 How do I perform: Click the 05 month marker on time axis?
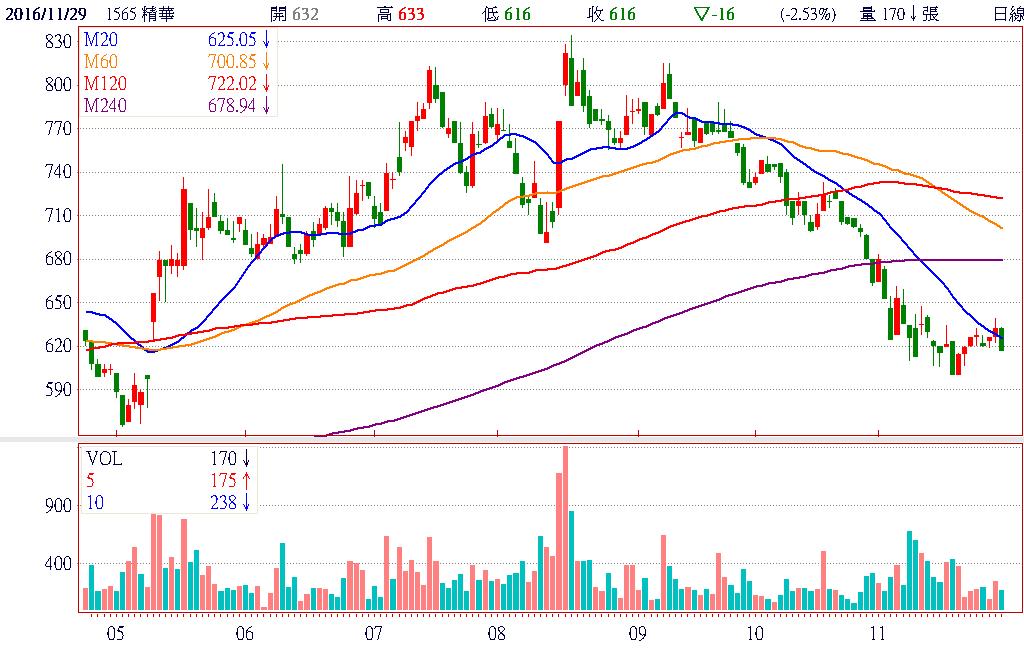tap(115, 634)
